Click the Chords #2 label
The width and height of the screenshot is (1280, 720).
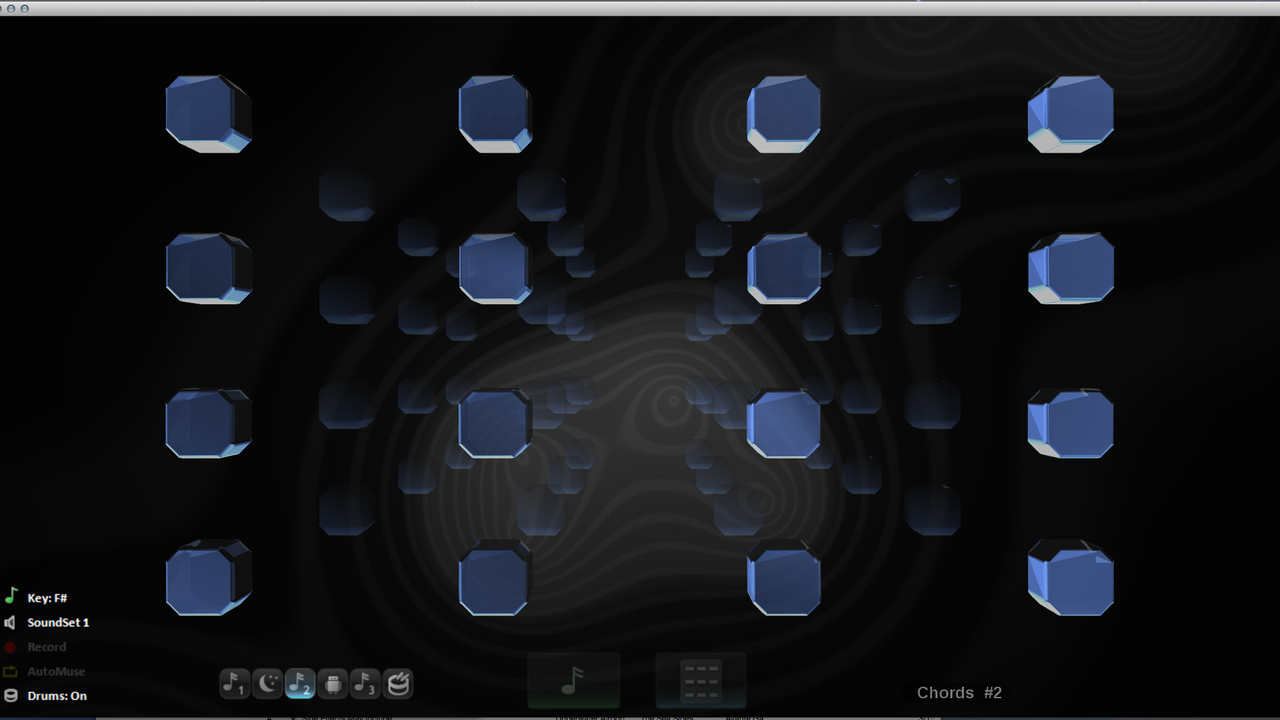(x=959, y=693)
